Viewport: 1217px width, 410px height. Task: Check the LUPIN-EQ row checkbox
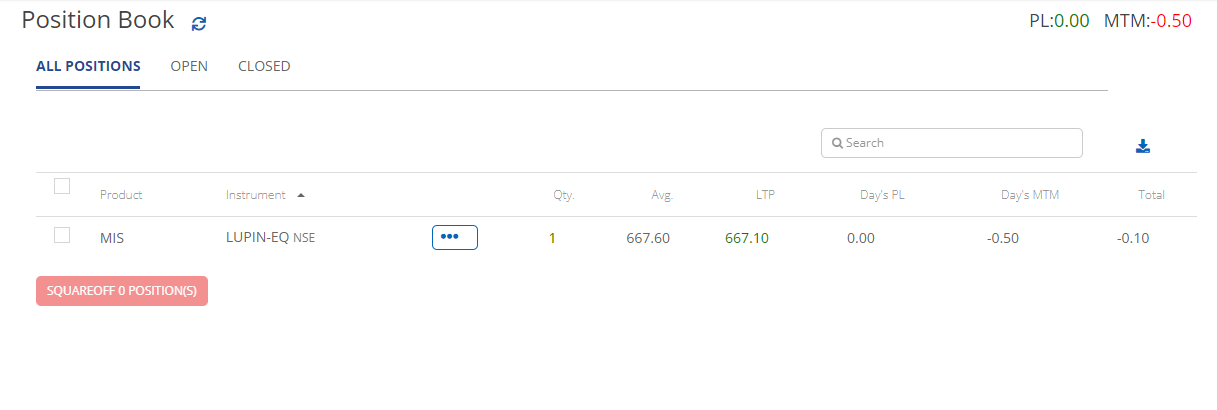coord(62,235)
